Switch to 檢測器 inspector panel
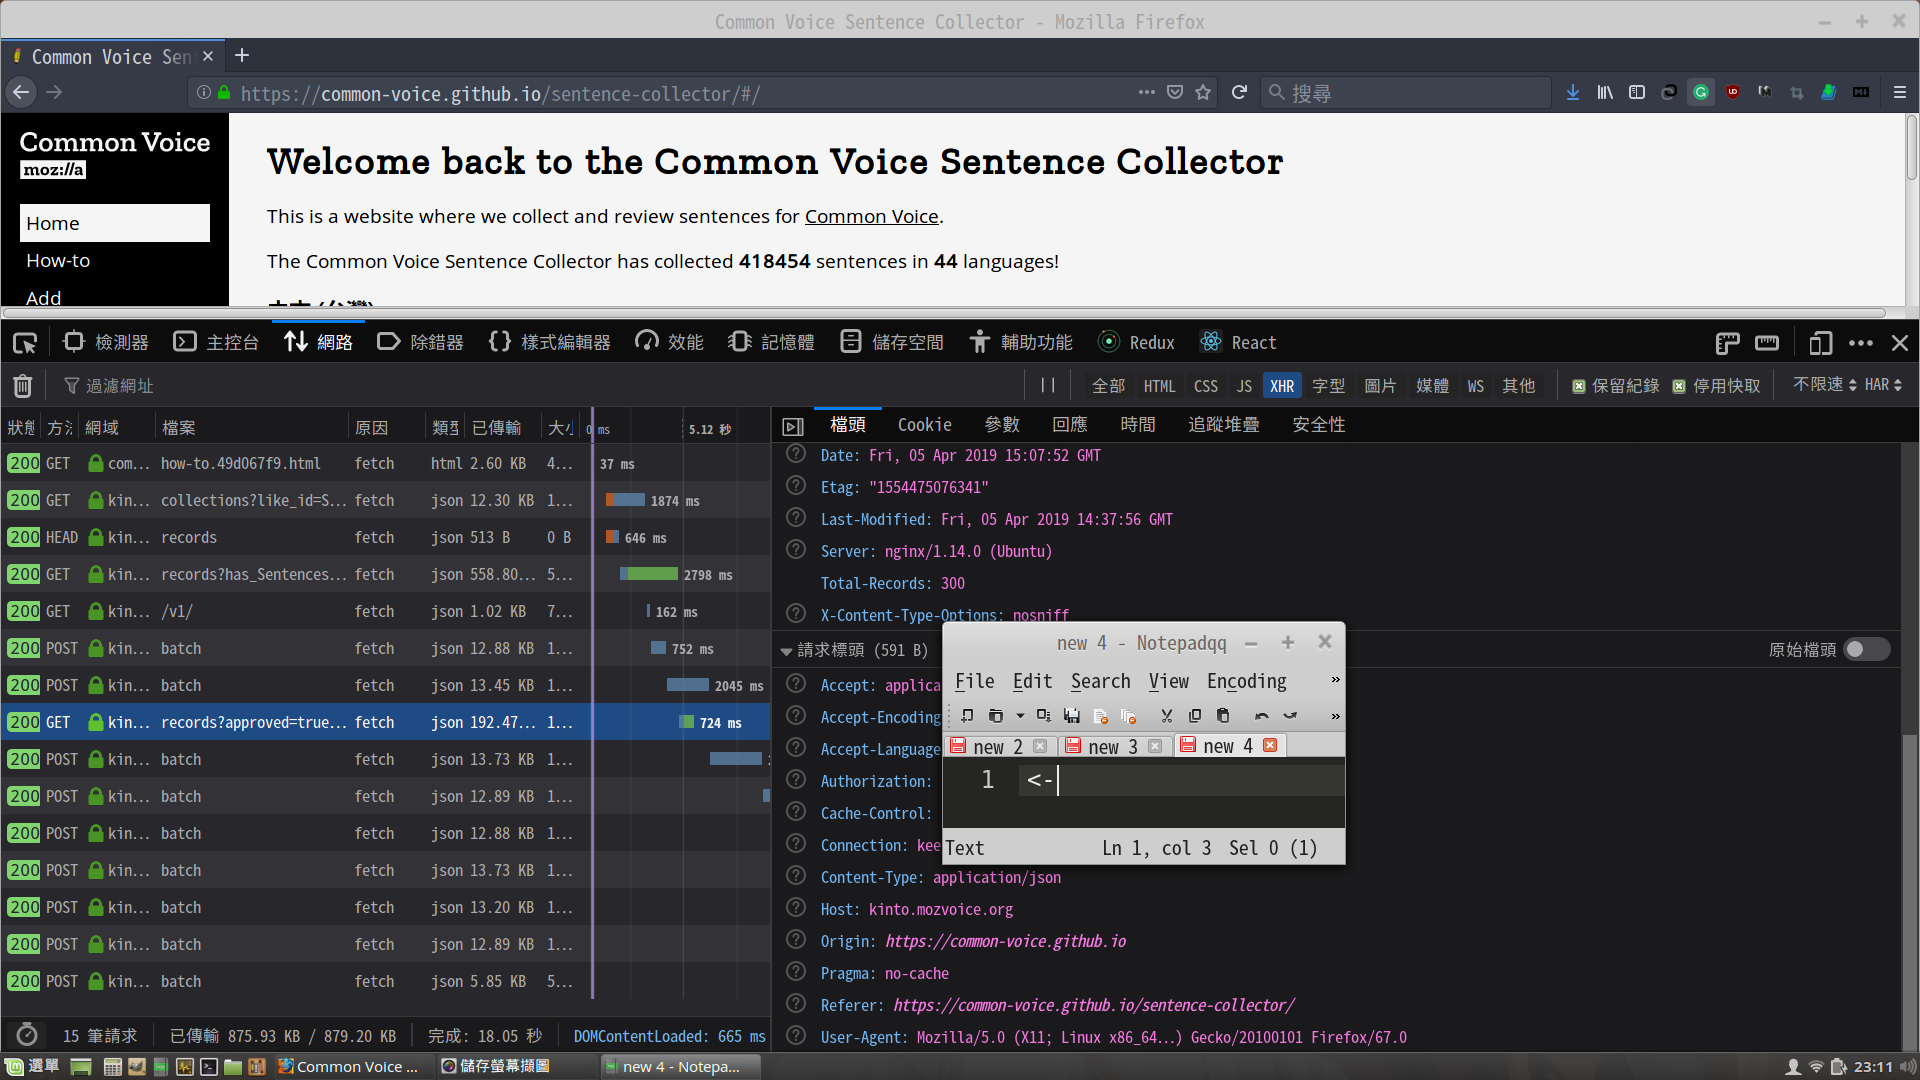Image resolution: width=1920 pixels, height=1080 pixels. (106, 343)
